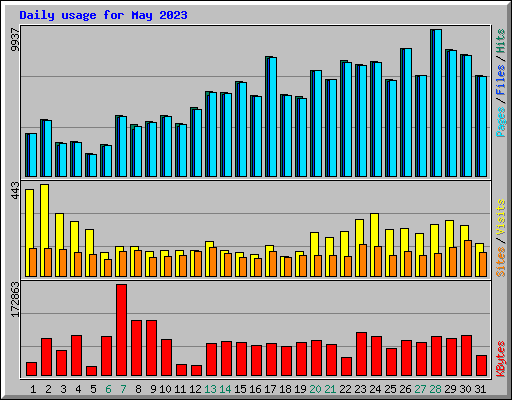The image size is (512, 400).
Task: Click the "Sites" legend label
Action: [x=501, y=262]
